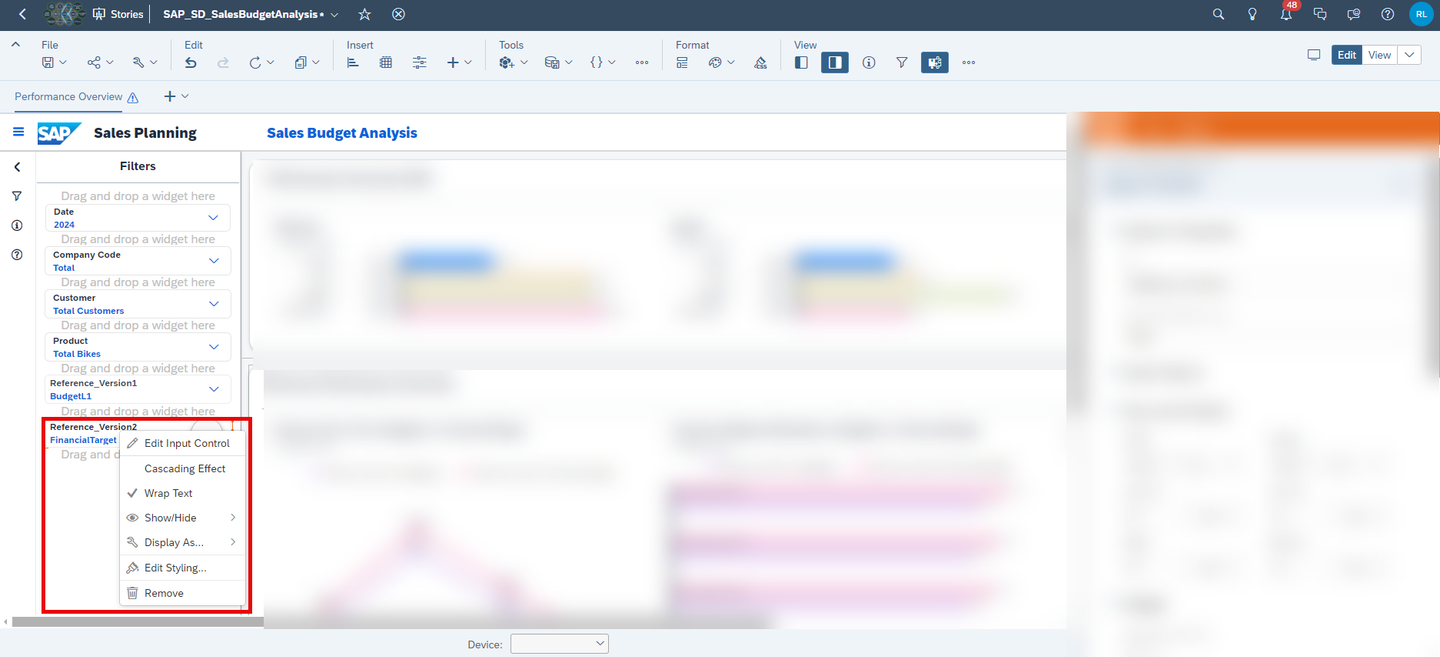Open the RL user profile avatar
This screenshot has height=657, width=1440.
pos(1420,14)
